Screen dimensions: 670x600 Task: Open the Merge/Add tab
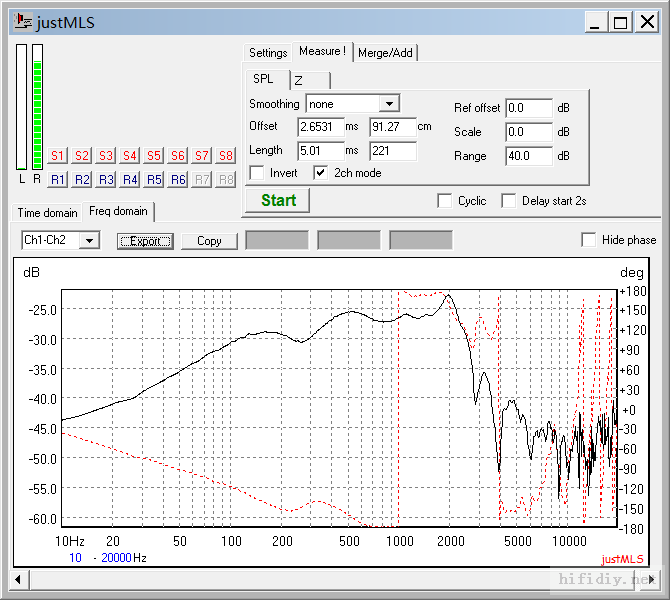coord(385,53)
